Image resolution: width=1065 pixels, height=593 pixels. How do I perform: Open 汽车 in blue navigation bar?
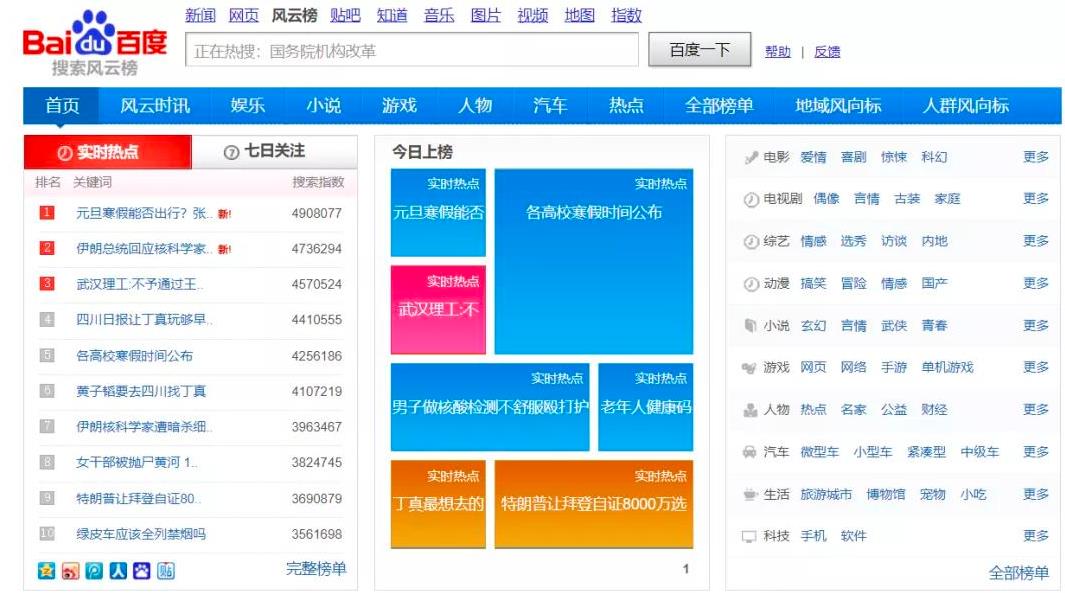click(x=550, y=105)
